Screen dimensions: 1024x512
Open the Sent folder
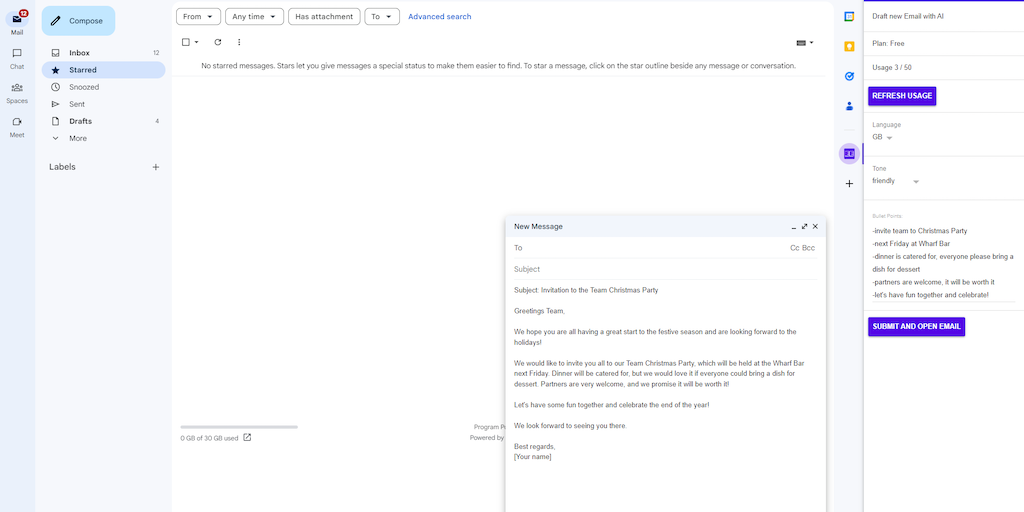[x=103, y=104]
